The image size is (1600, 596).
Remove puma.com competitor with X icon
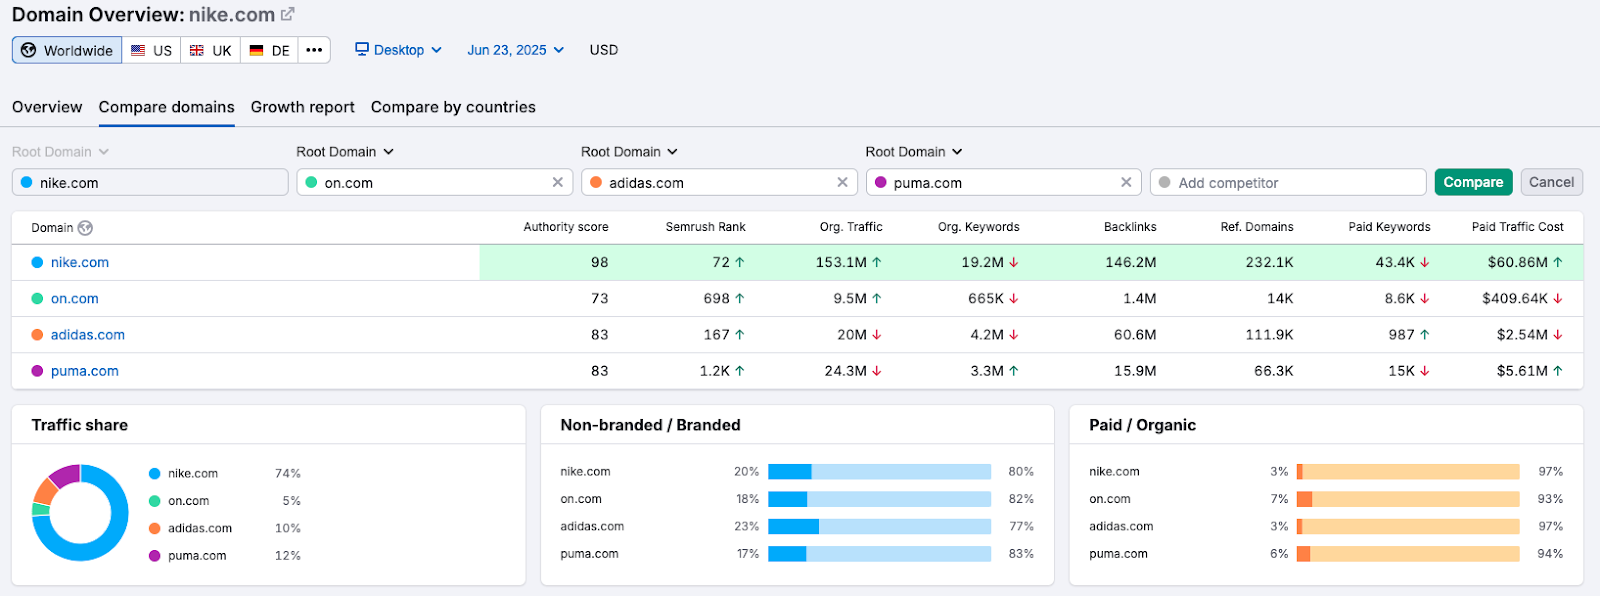pyautogui.click(x=1126, y=182)
